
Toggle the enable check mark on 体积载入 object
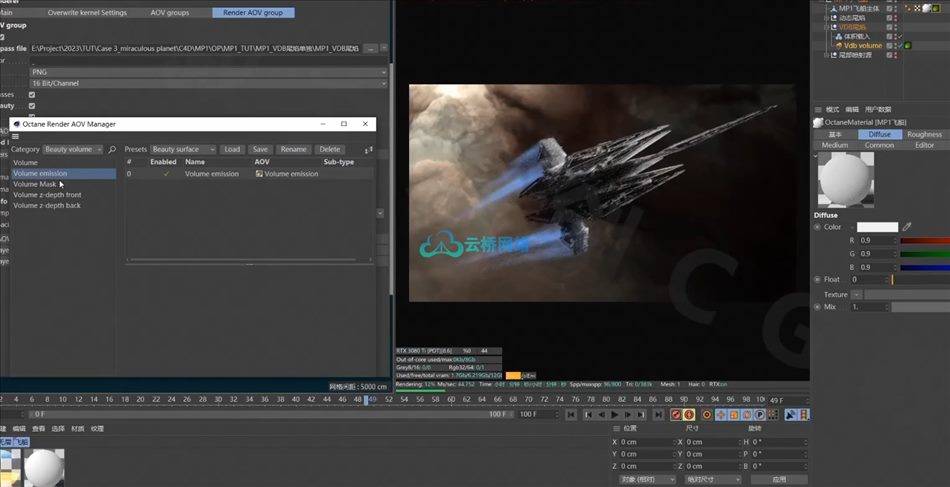click(x=900, y=36)
